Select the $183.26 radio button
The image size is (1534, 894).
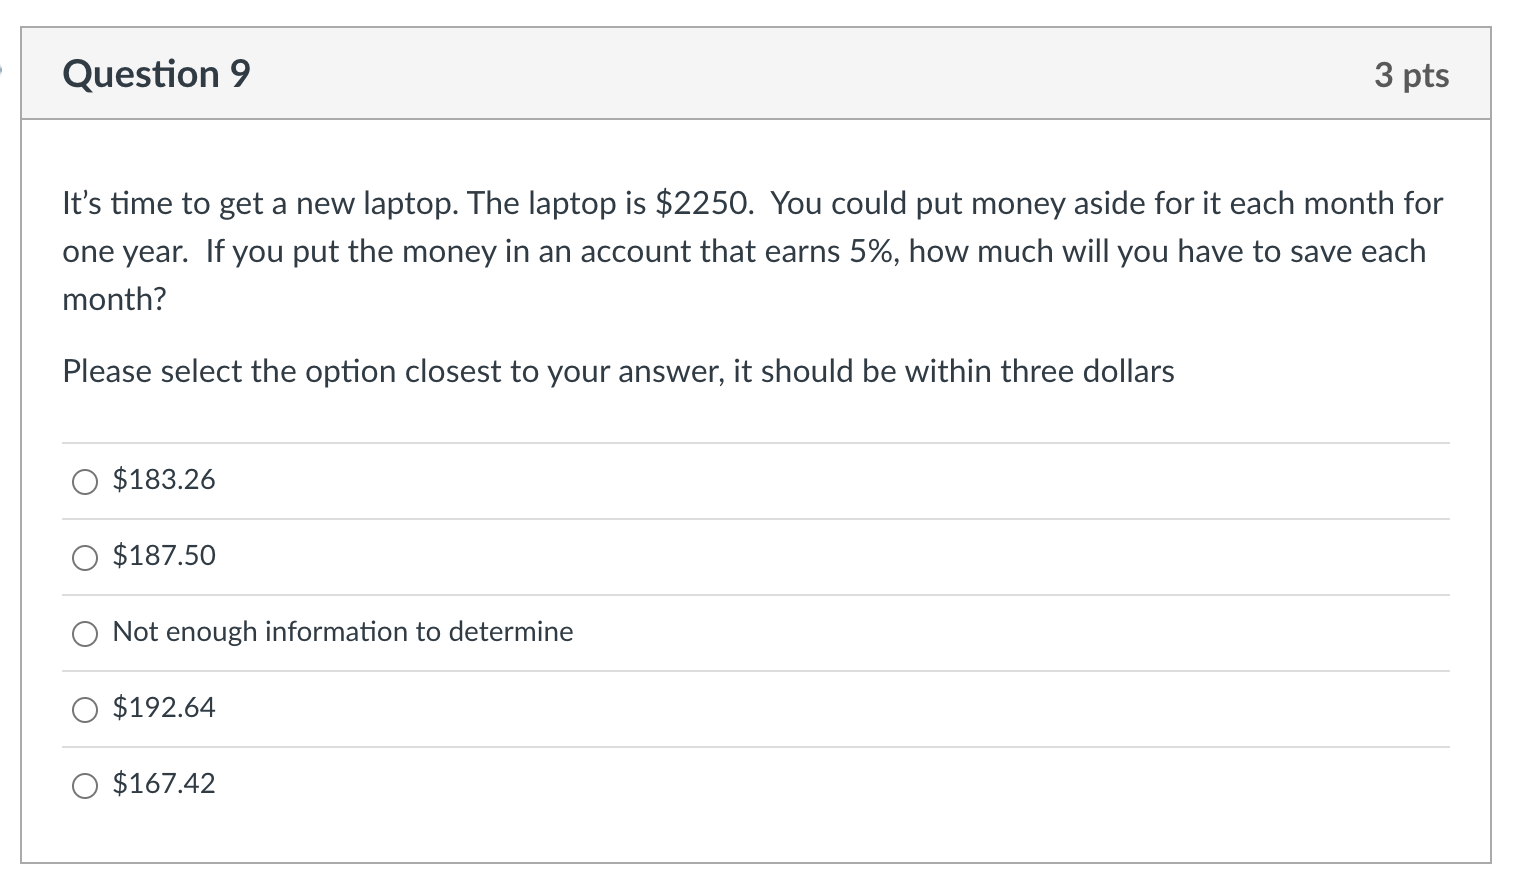point(85,482)
